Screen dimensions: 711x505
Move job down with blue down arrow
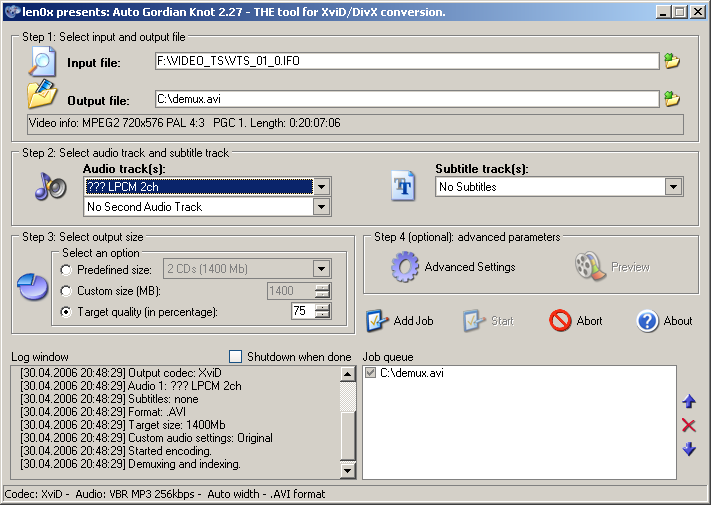[689, 449]
